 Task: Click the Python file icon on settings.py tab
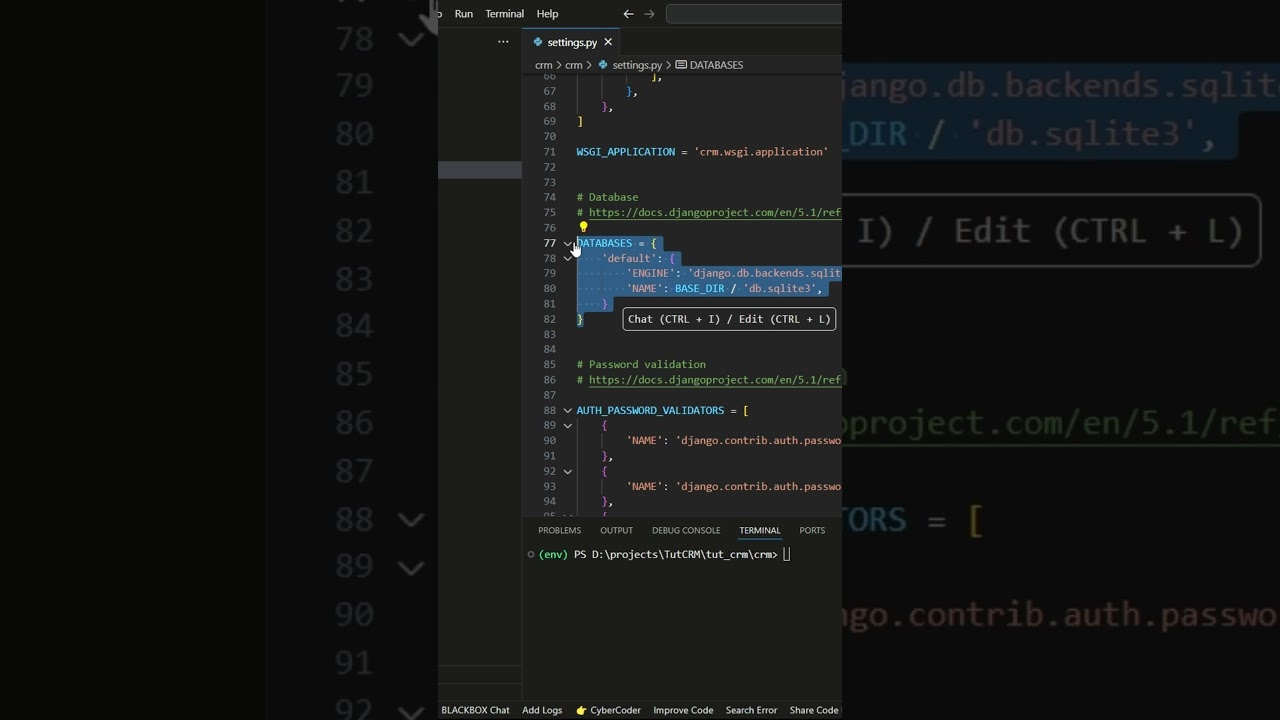[x=538, y=42]
